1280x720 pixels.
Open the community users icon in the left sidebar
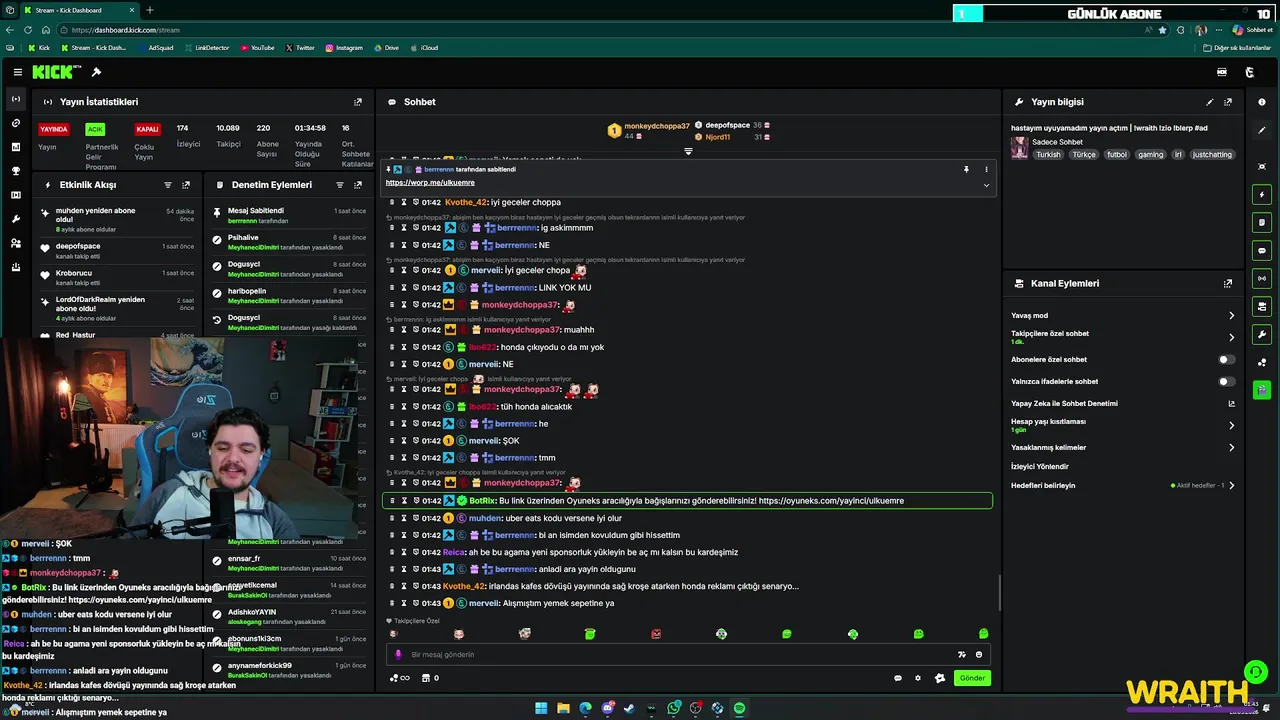tap(15, 243)
